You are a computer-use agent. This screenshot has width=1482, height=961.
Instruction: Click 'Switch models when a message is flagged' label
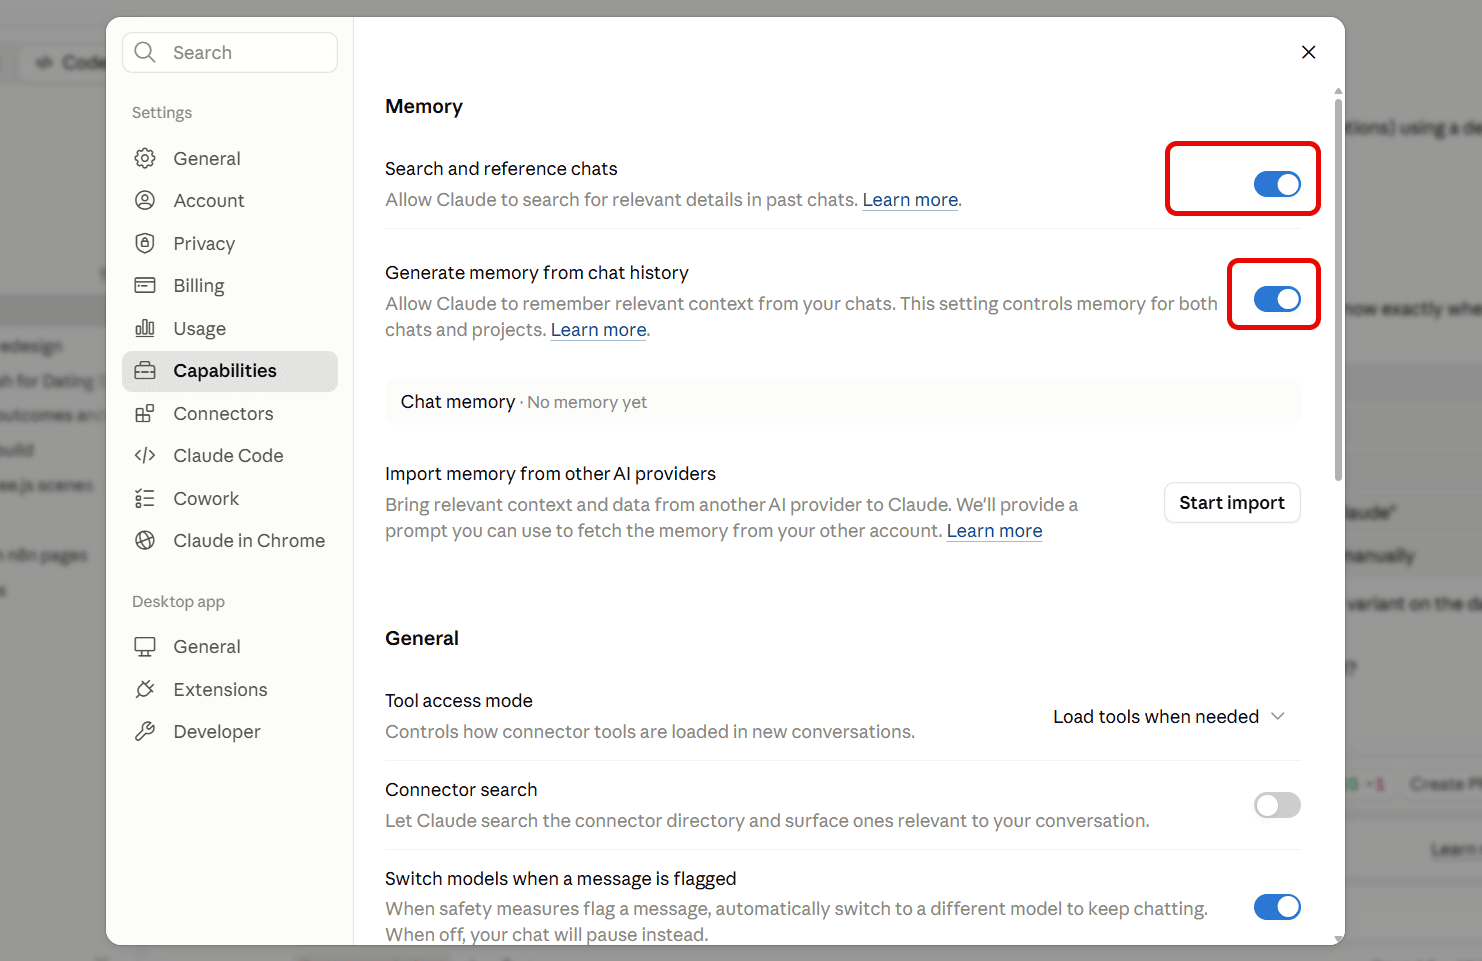[x=561, y=879]
